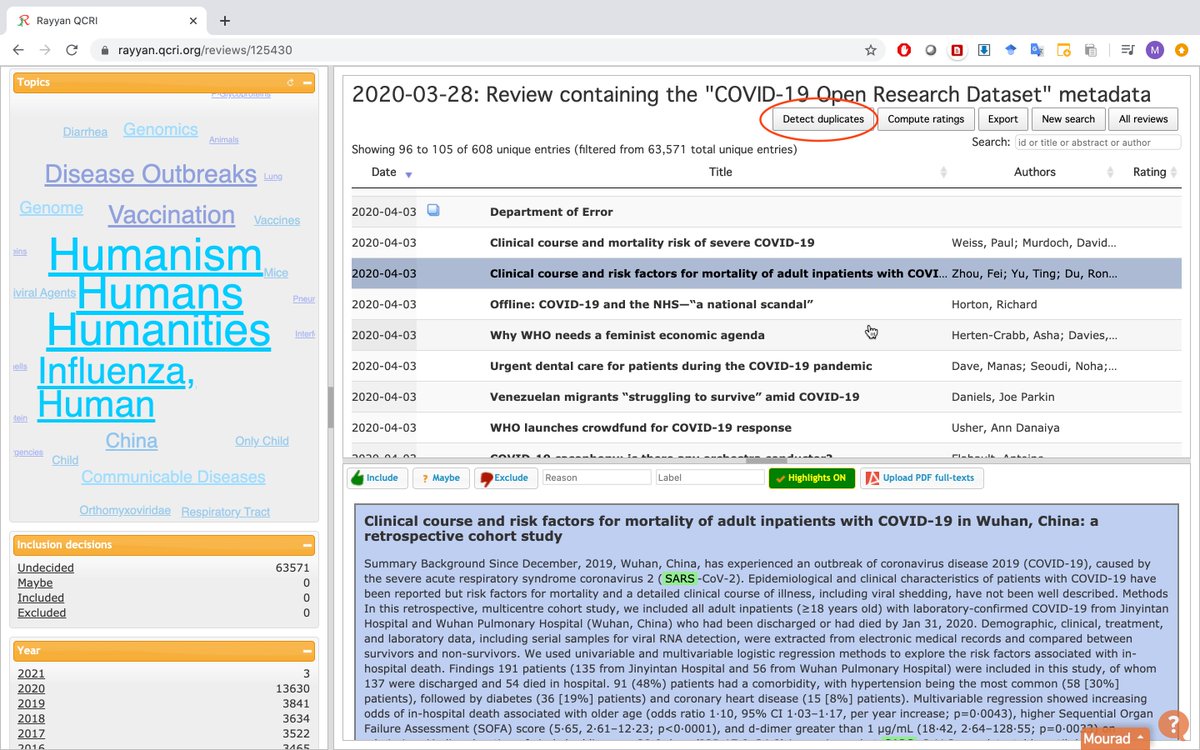Open the red stop-hand adblock extension
Image resolution: width=1200 pixels, height=750 pixels.
pos(903,49)
